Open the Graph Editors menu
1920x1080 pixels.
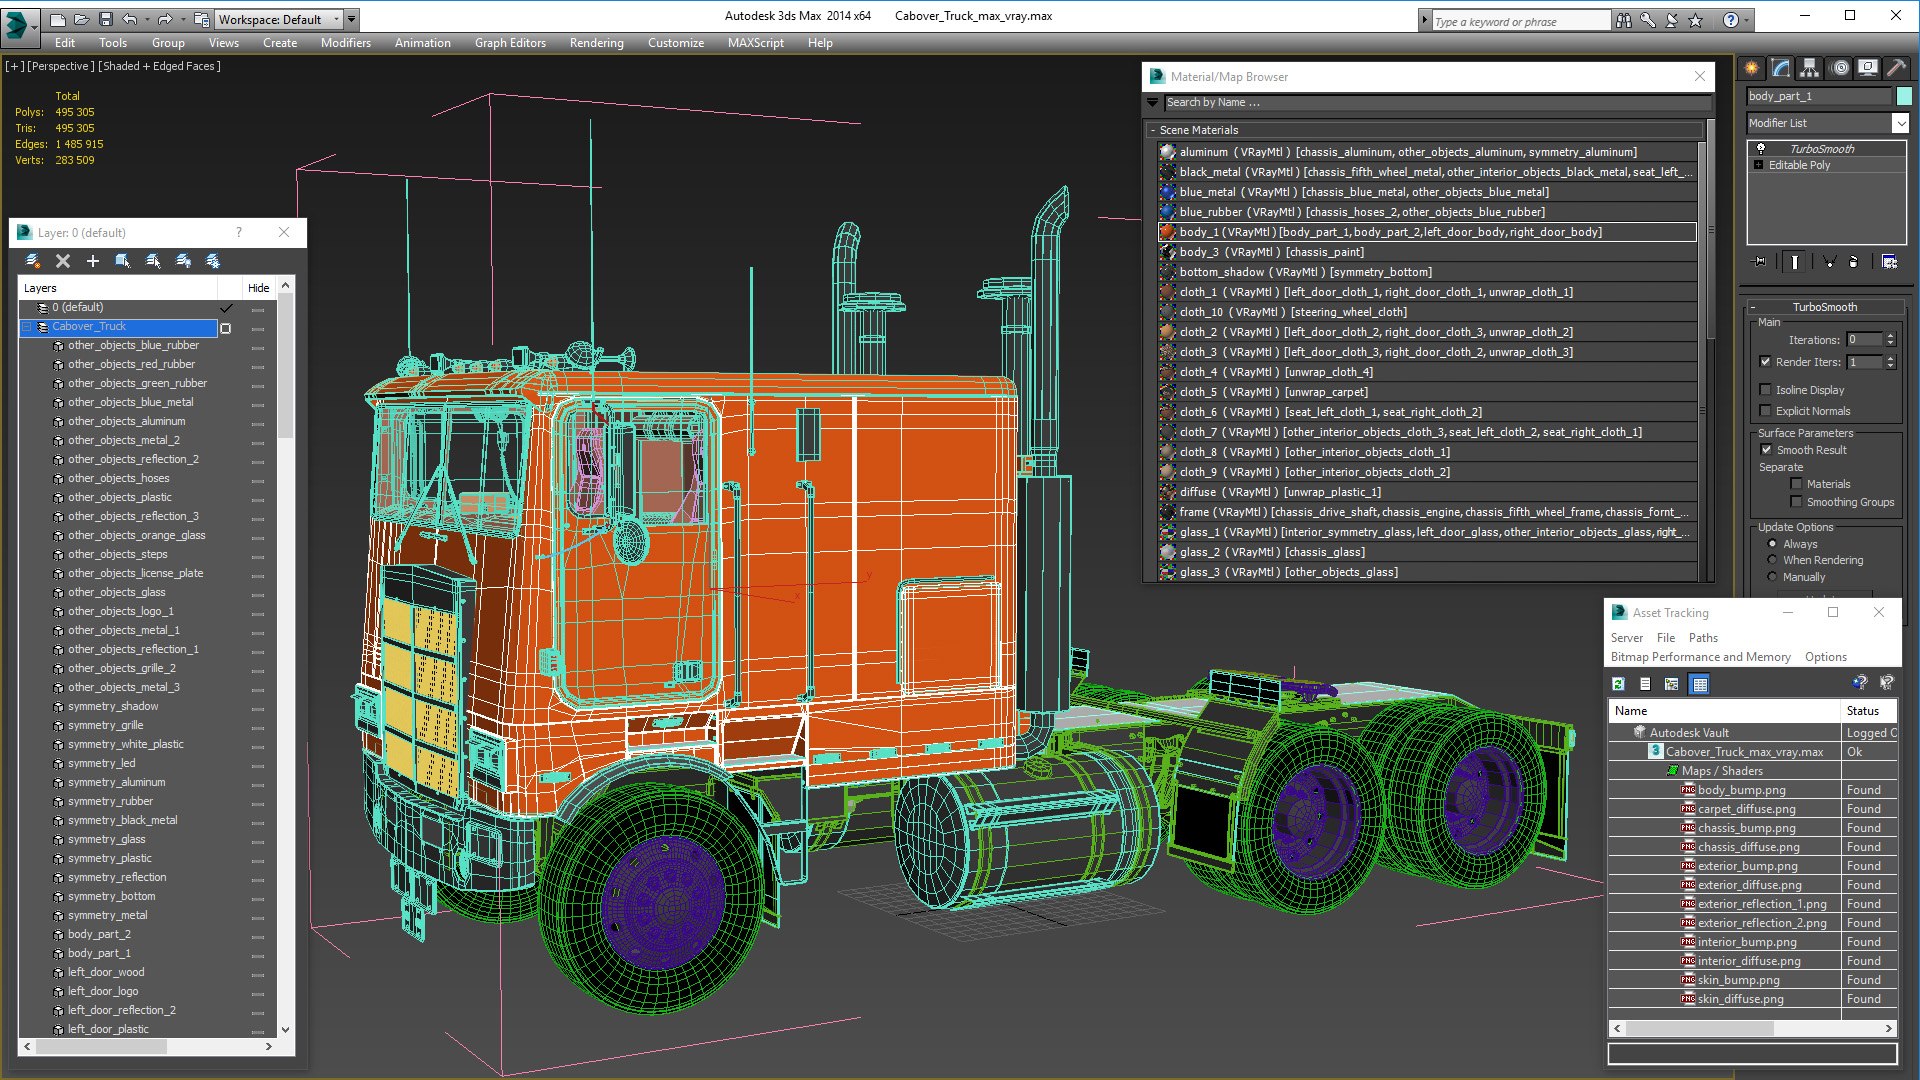point(510,43)
